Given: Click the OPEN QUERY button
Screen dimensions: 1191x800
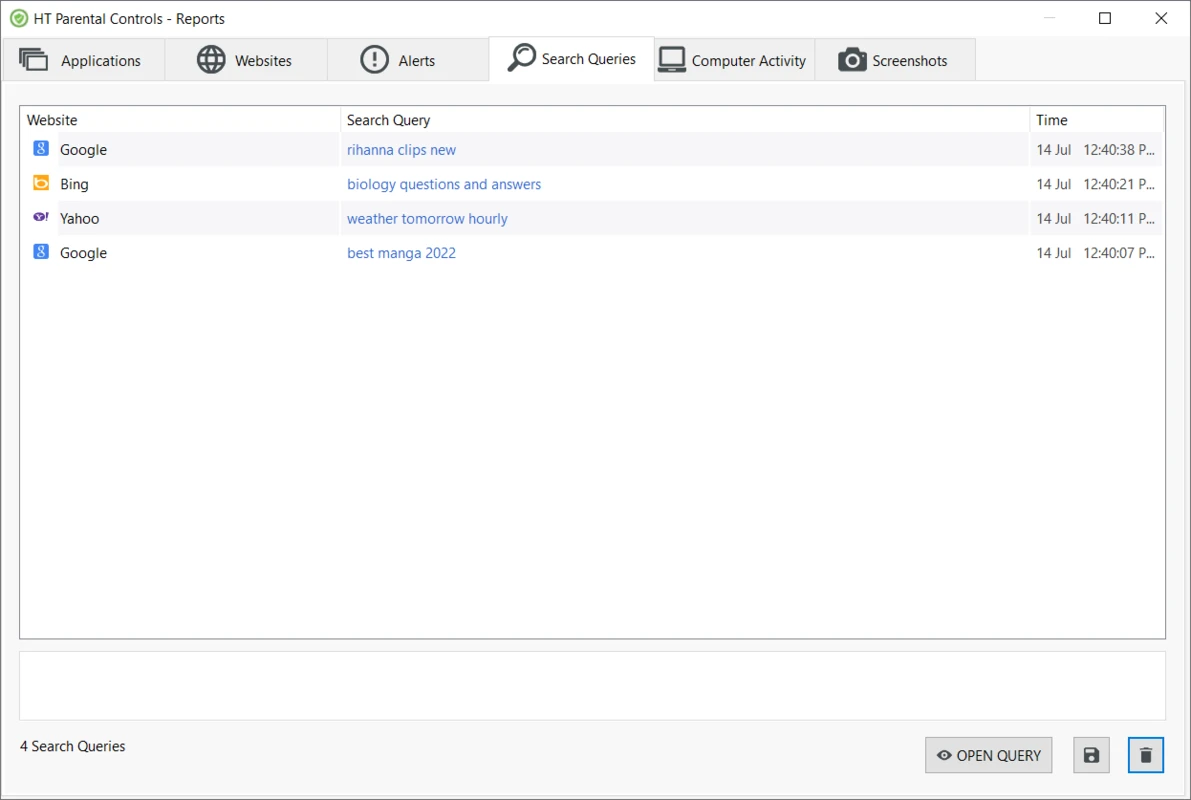Looking at the screenshot, I should 988,755.
